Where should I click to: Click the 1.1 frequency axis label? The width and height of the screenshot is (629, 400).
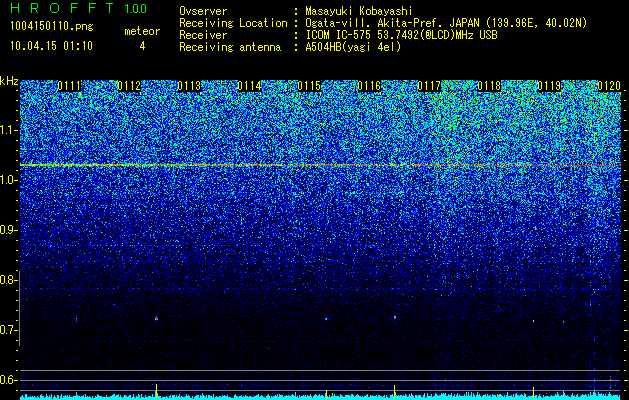[8, 130]
